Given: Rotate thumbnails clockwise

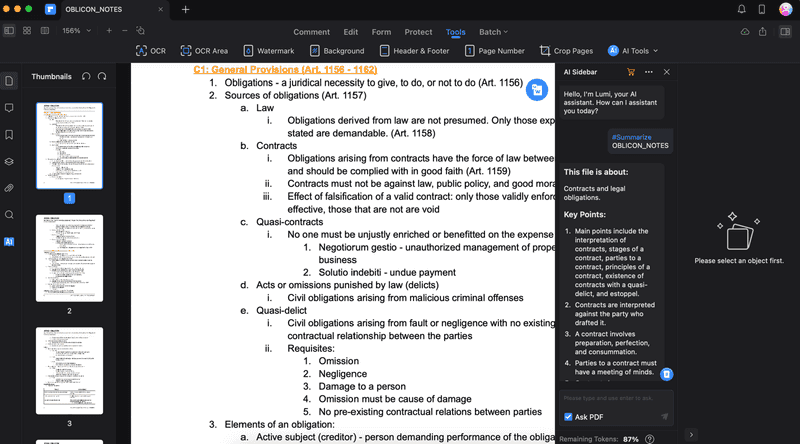Looking at the screenshot, I should [x=102, y=76].
